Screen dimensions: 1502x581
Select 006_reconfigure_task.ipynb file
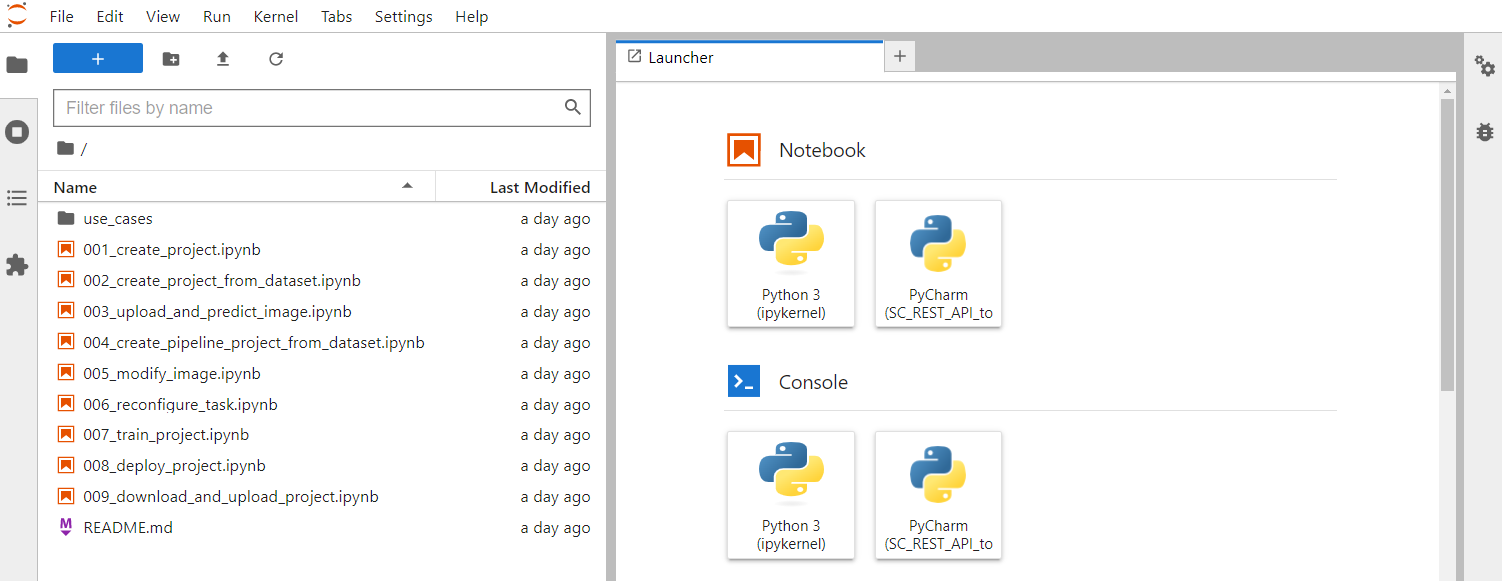(x=322, y=405)
